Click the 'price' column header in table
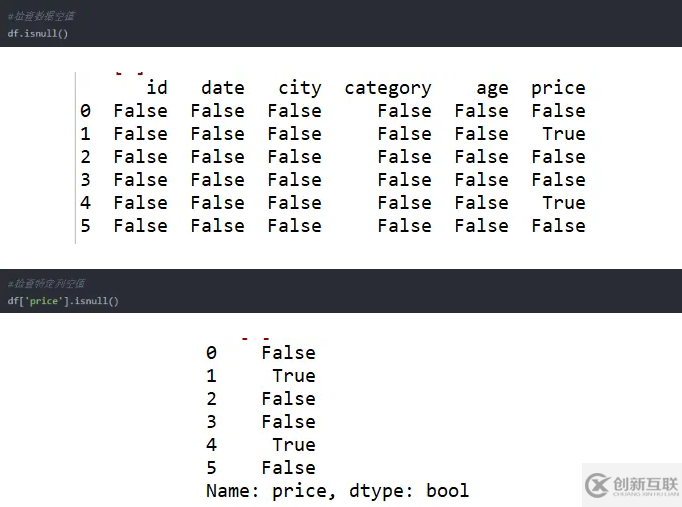 [x=558, y=88]
